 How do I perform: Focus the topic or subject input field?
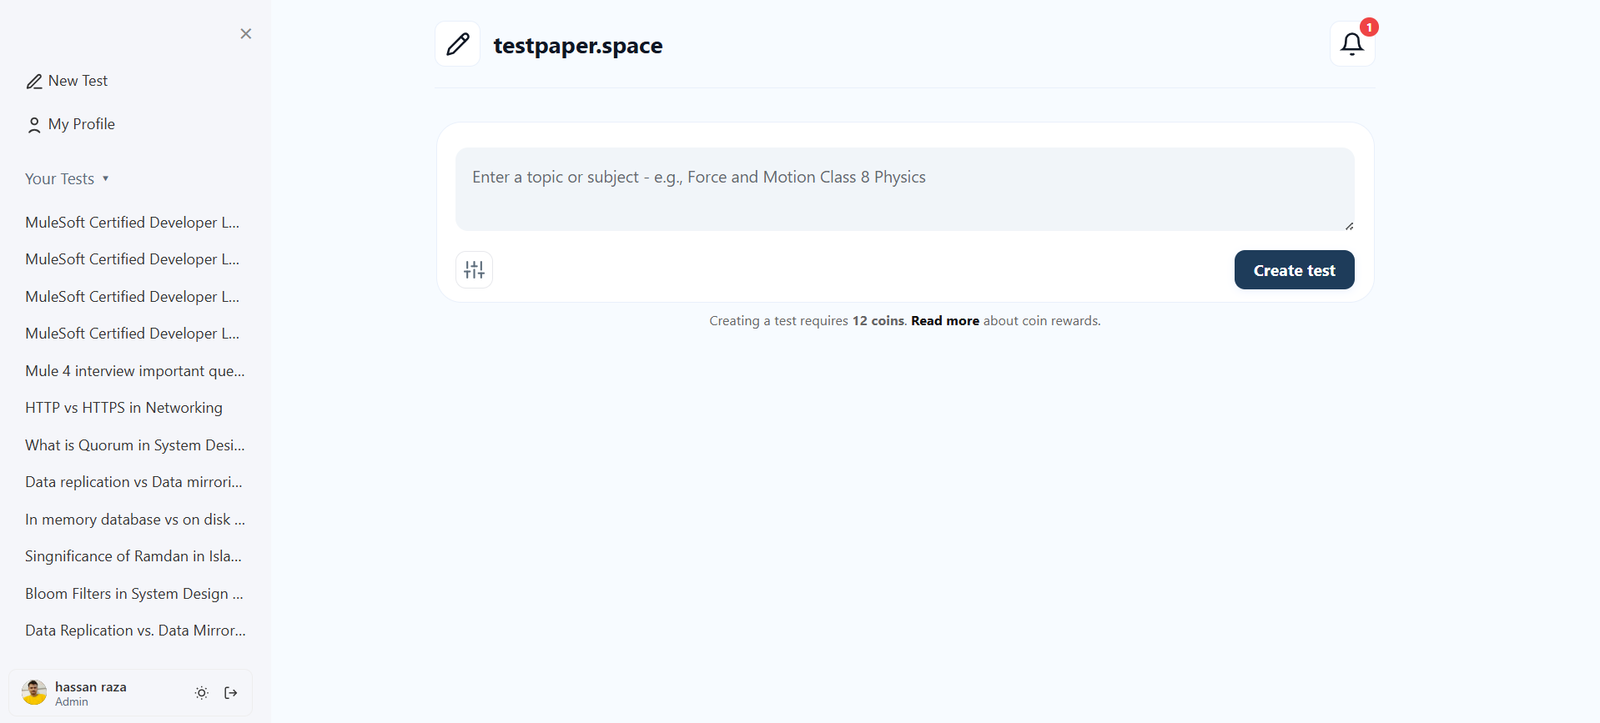pos(904,189)
